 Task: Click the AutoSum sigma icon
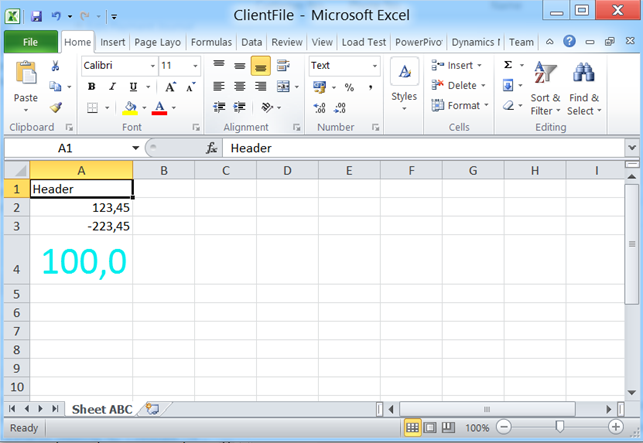tap(508, 65)
